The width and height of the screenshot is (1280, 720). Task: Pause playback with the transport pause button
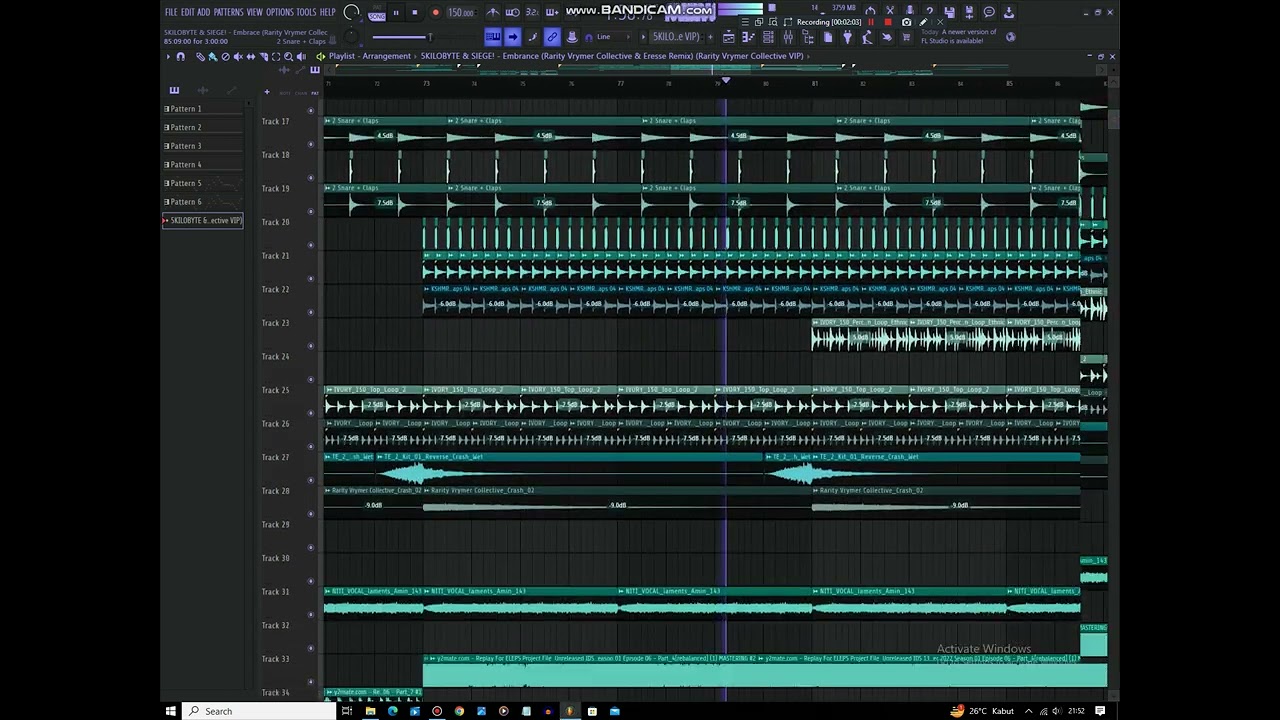coord(396,13)
